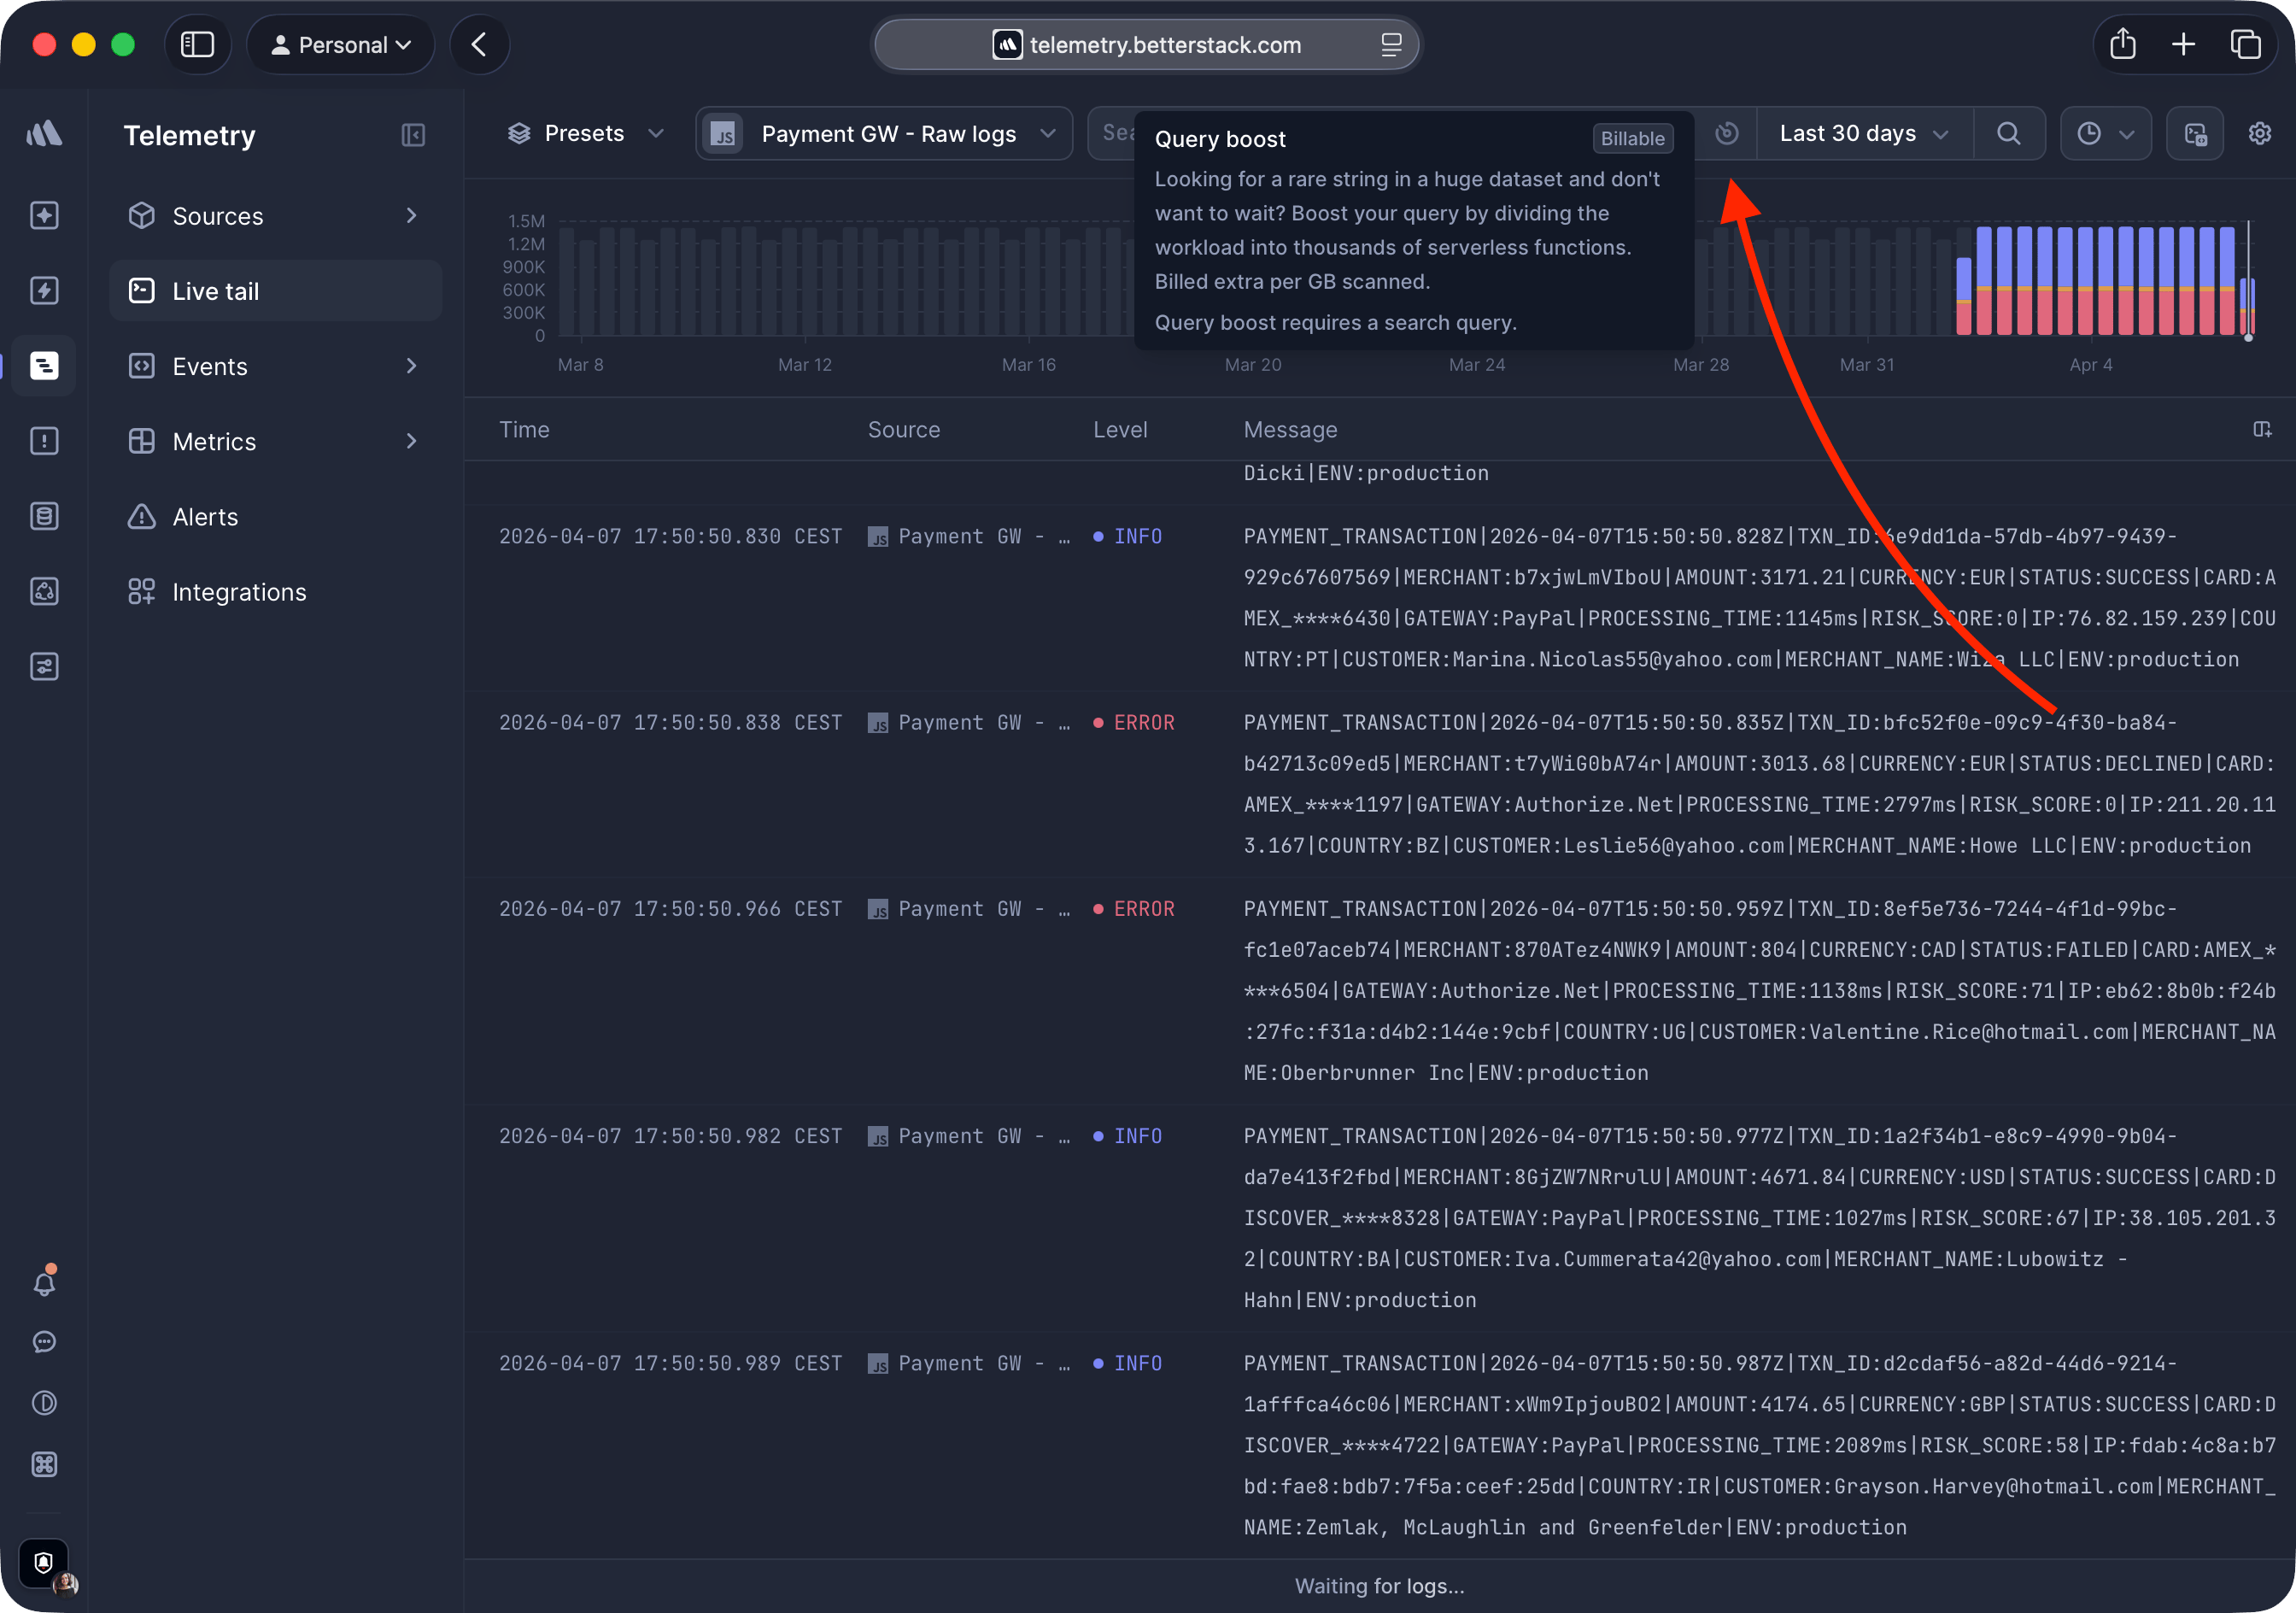Toggle column options beside the Message header
This screenshot has height=1613, width=2296.
coord(2263,429)
